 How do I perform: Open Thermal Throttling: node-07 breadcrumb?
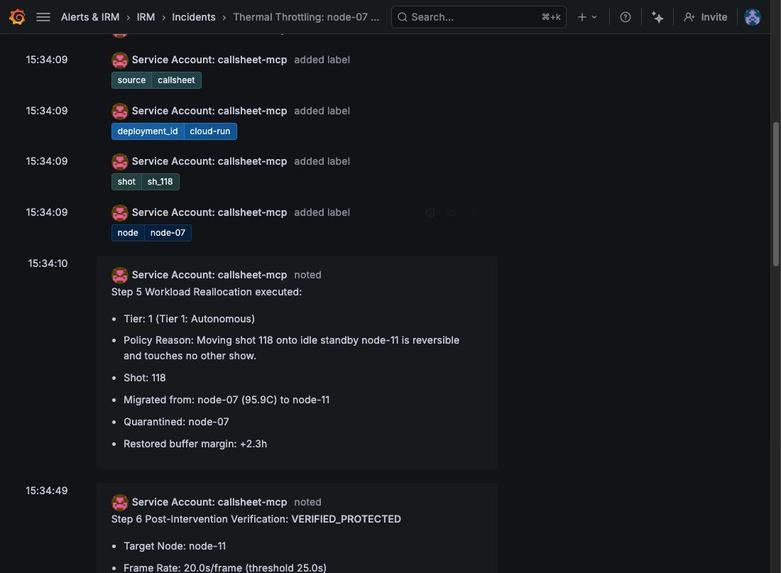point(306,17)
